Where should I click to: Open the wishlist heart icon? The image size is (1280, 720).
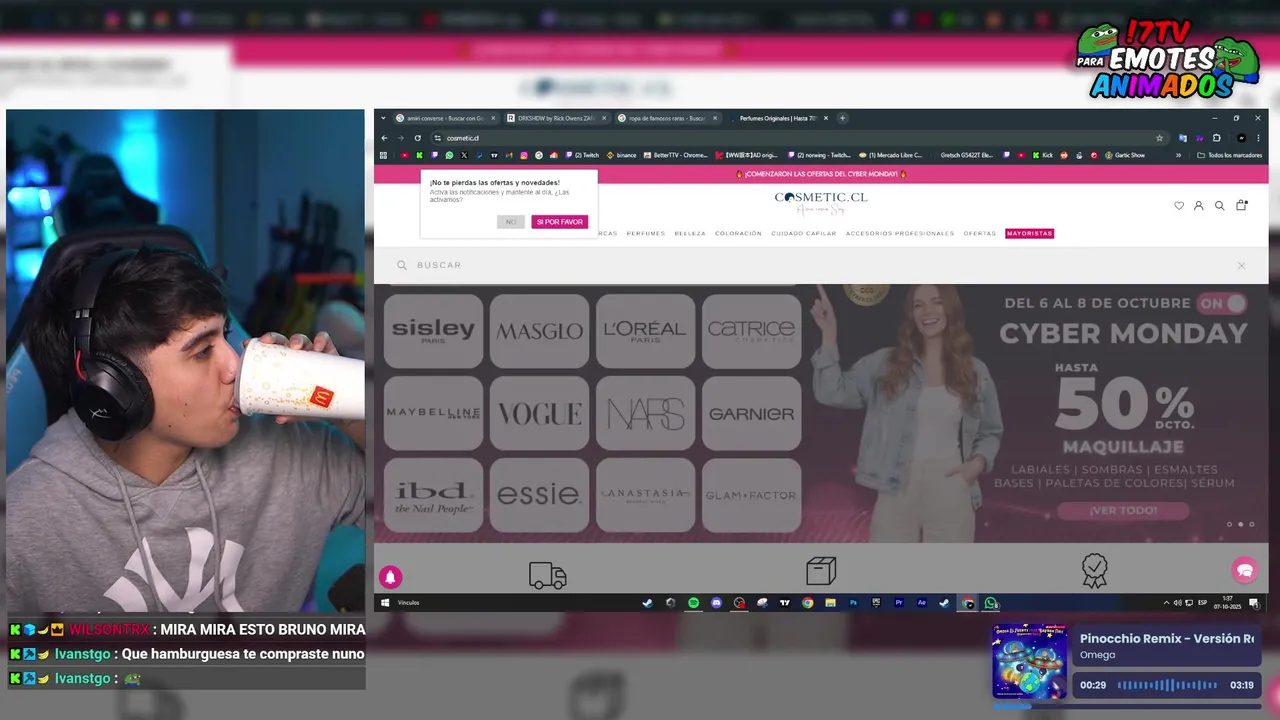click(1179, 206)
